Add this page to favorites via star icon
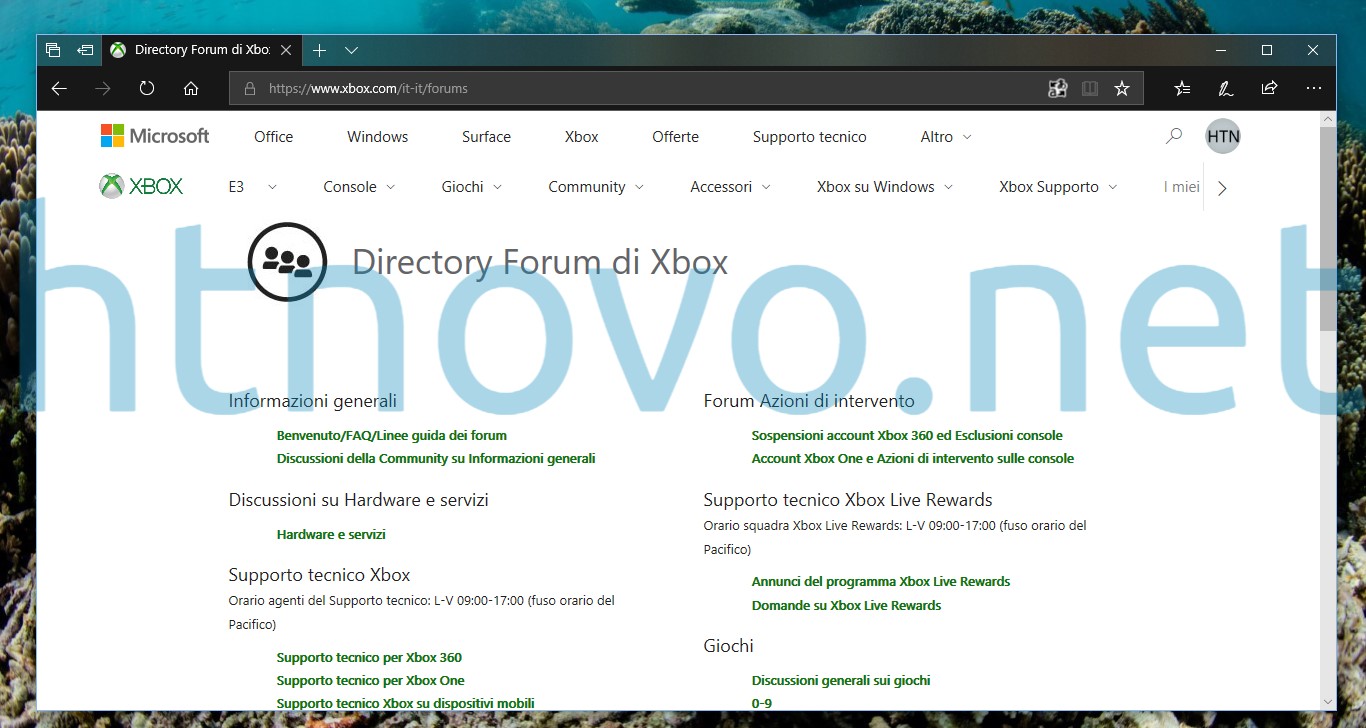 tap(1122, 88)
